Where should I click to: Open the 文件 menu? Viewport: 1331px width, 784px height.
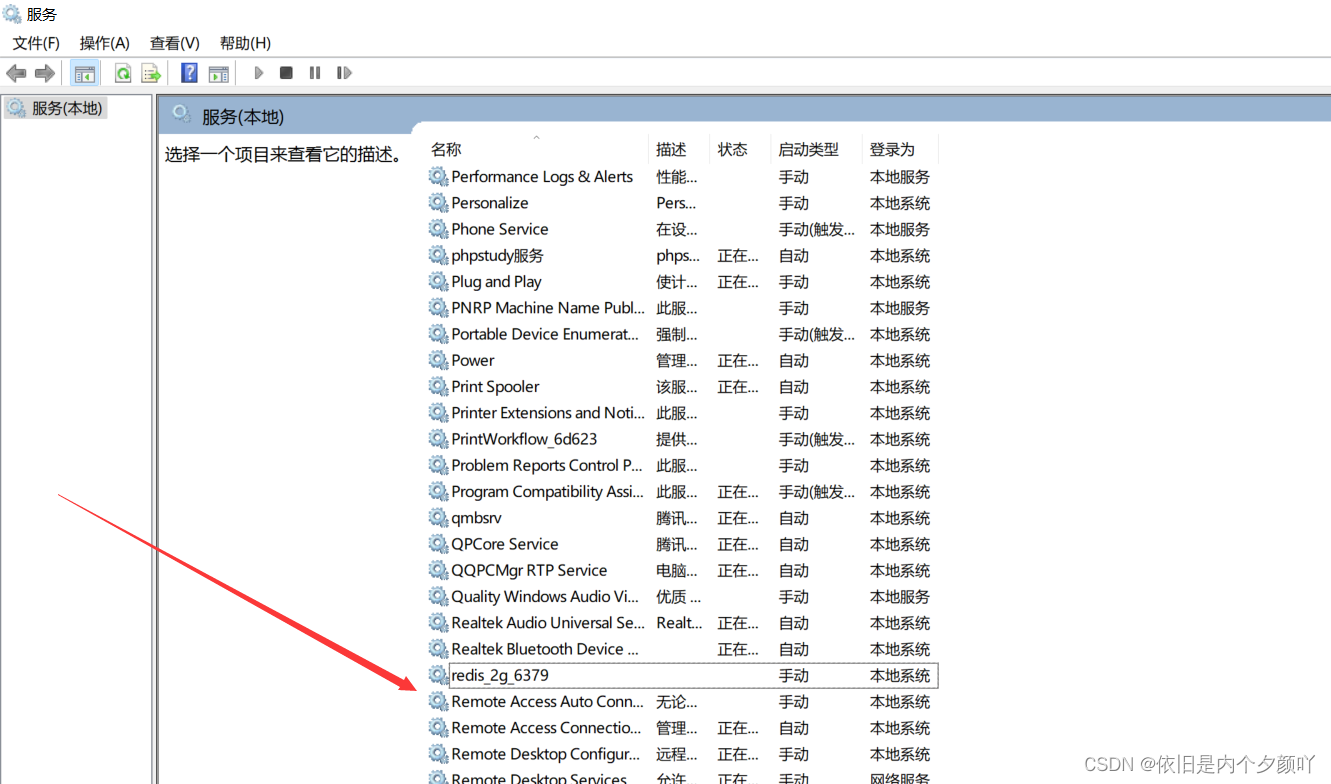(x=36, y=43)
